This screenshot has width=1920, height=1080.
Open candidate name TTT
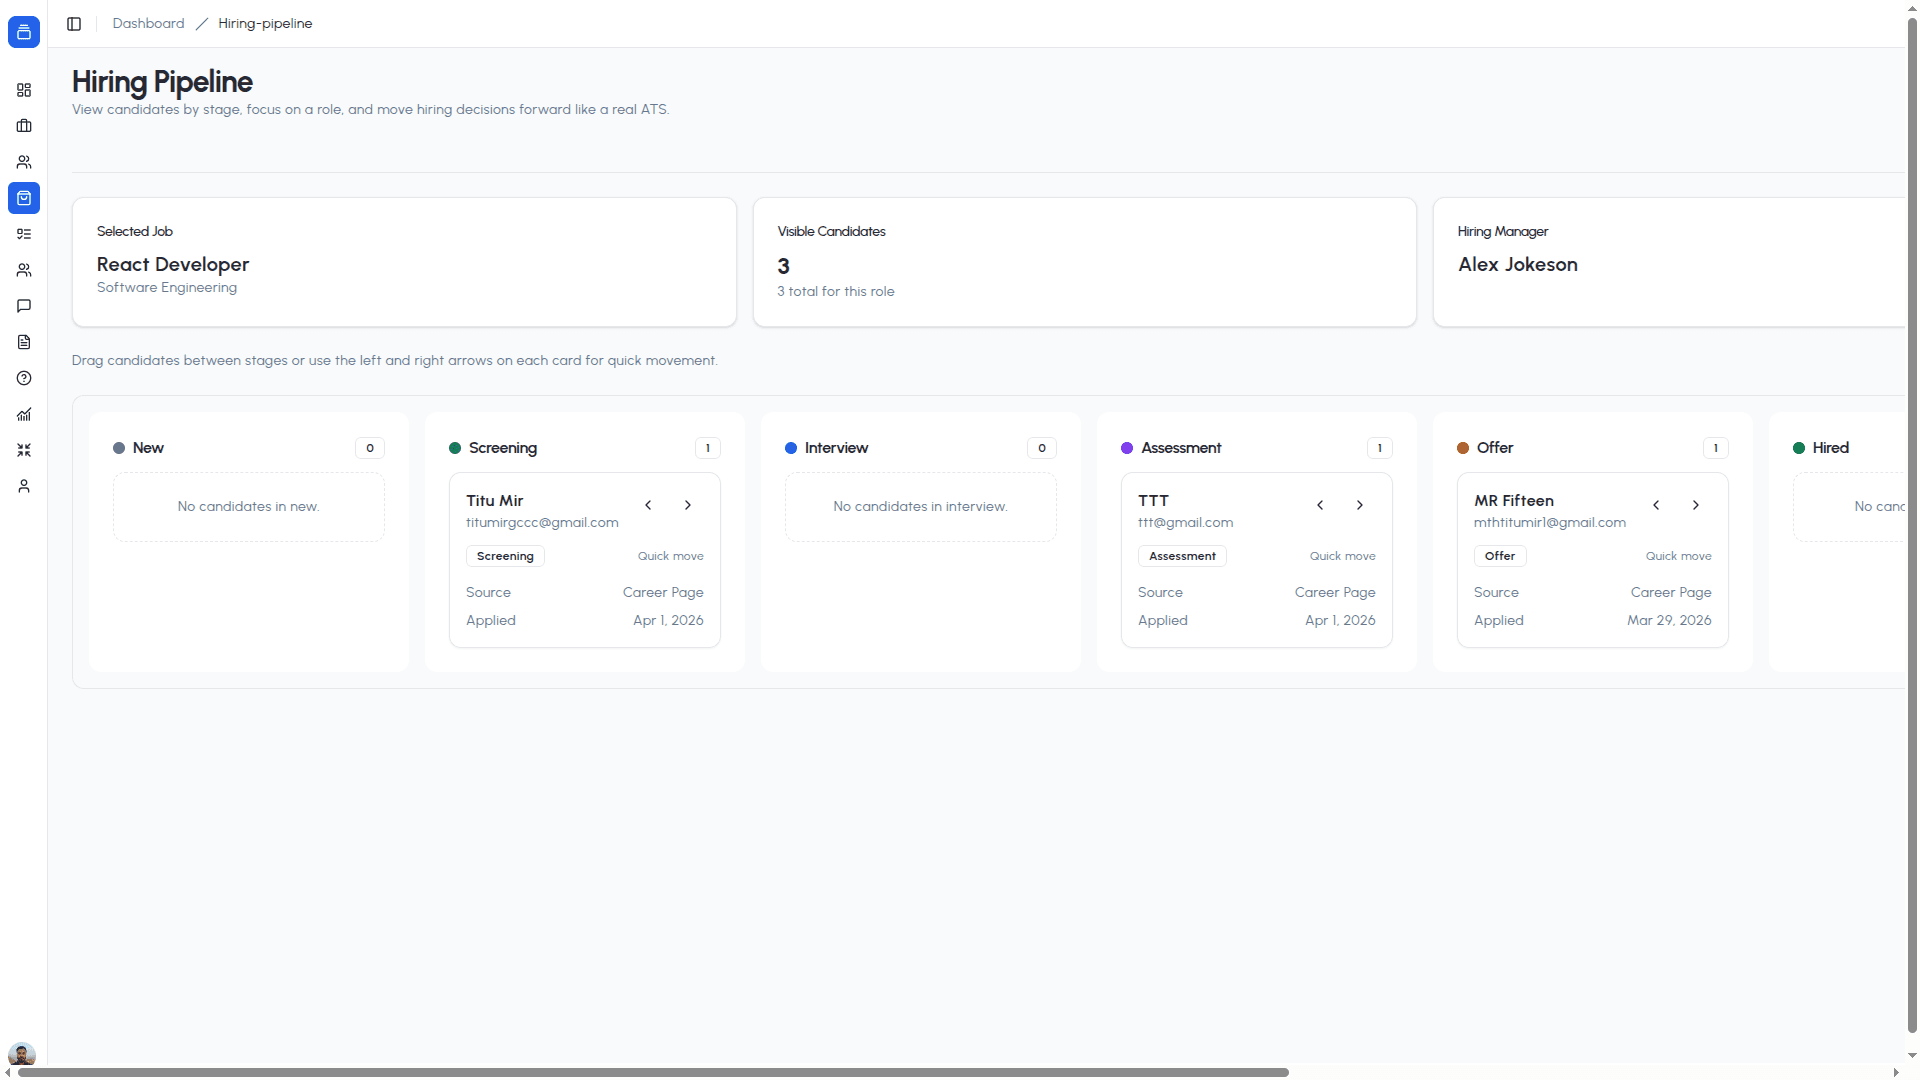(x=1153, y=501)
